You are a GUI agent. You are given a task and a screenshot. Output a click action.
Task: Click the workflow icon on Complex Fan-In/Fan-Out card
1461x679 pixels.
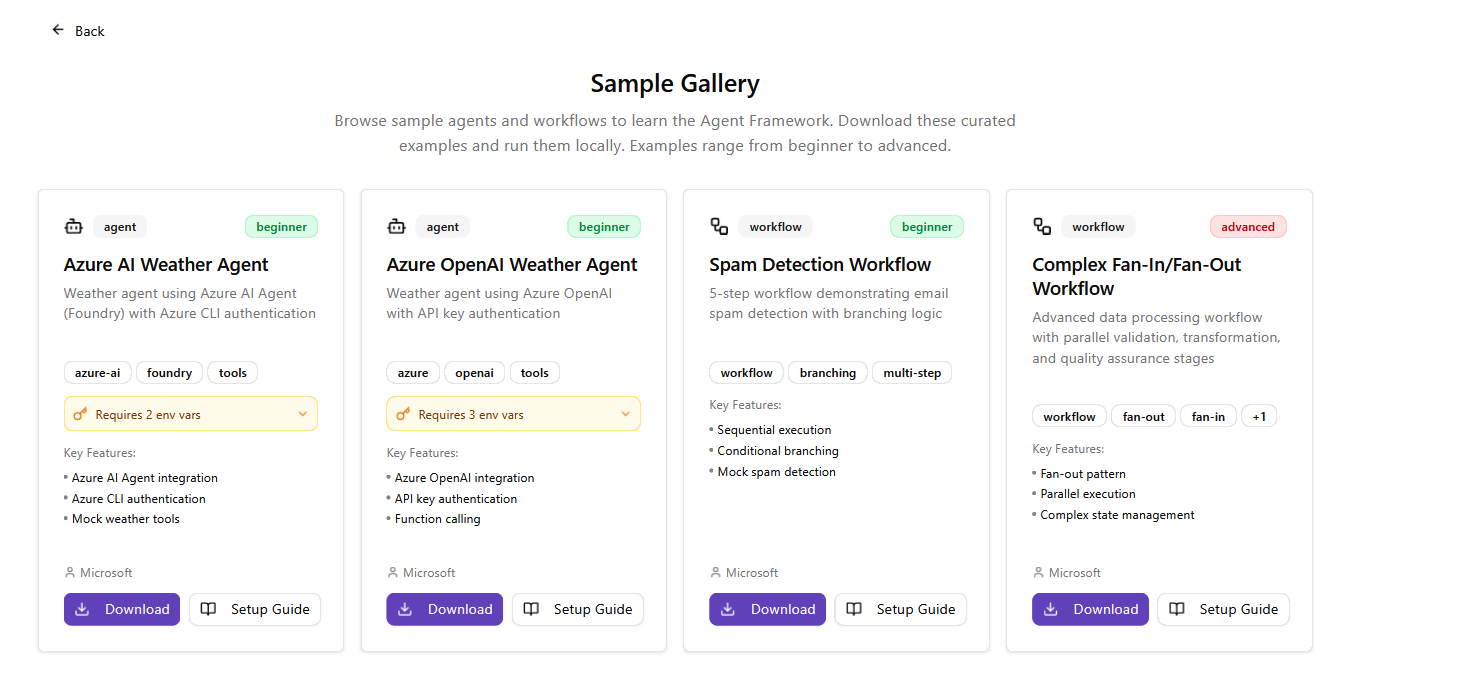(1042, 227)
